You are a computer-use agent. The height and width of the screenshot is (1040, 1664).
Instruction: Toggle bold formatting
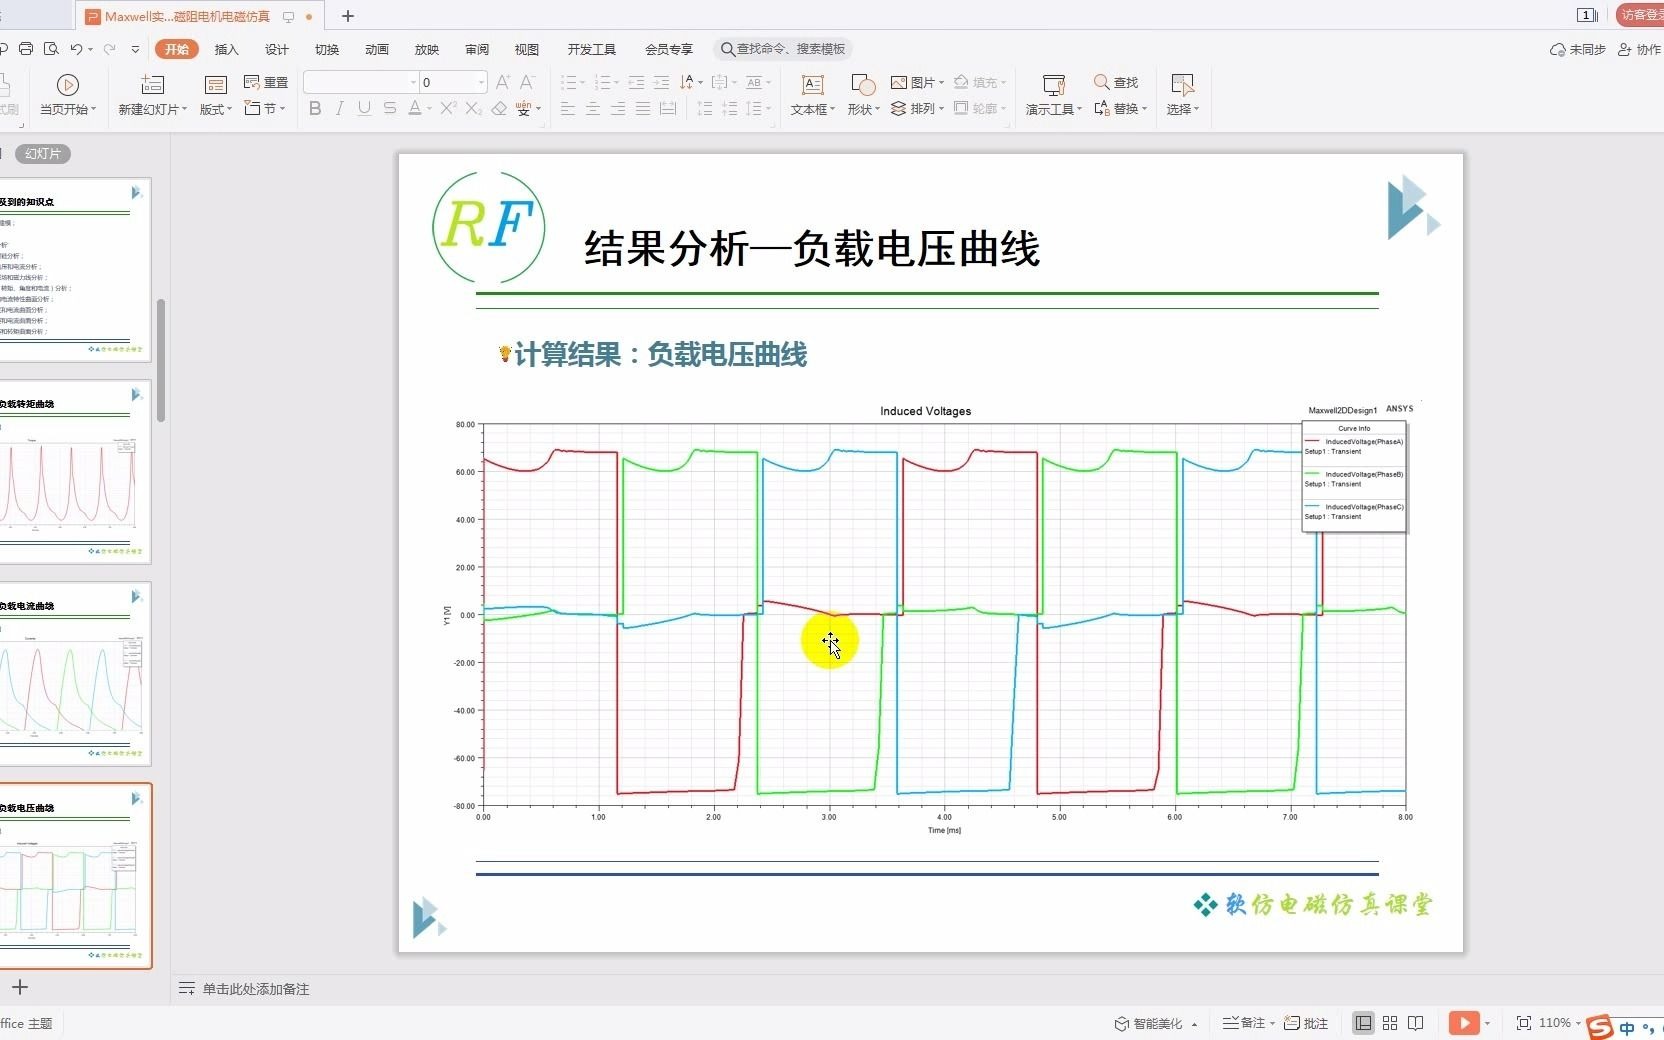(315, 108)
